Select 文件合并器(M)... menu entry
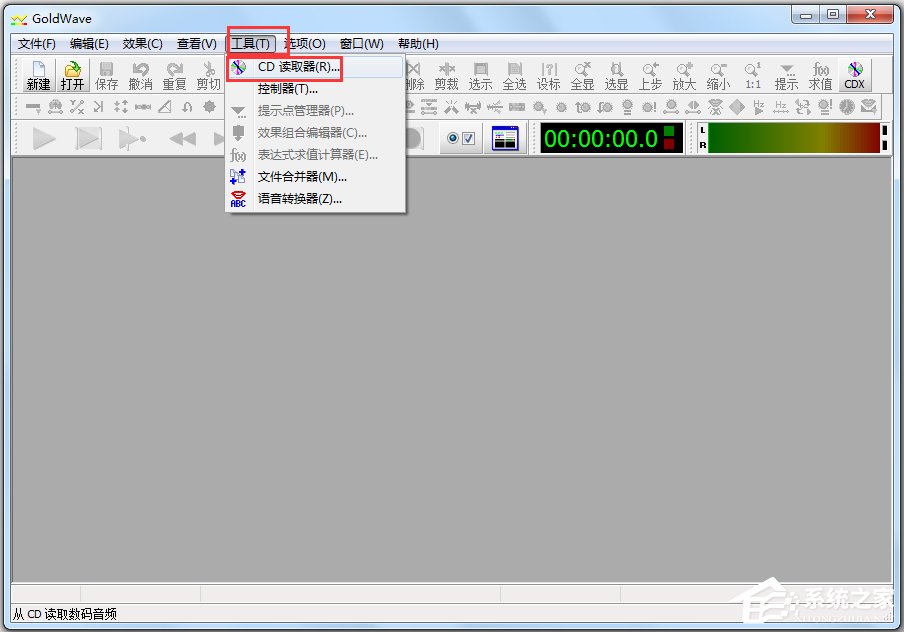The height and width of the screenshot is (632, 904). pos(315,176)
